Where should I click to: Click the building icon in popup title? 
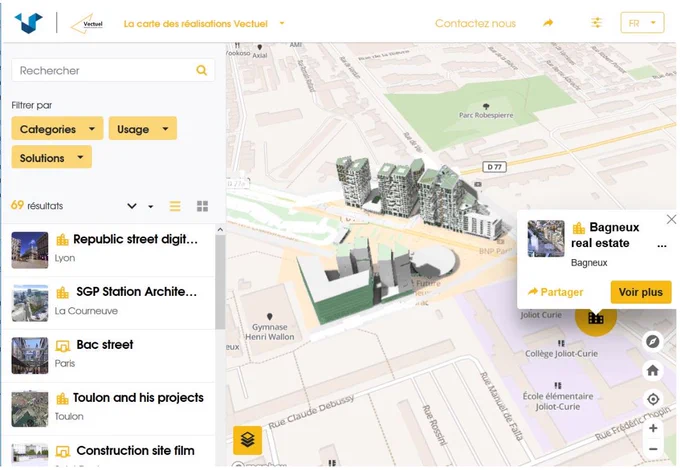click(579, 228)
